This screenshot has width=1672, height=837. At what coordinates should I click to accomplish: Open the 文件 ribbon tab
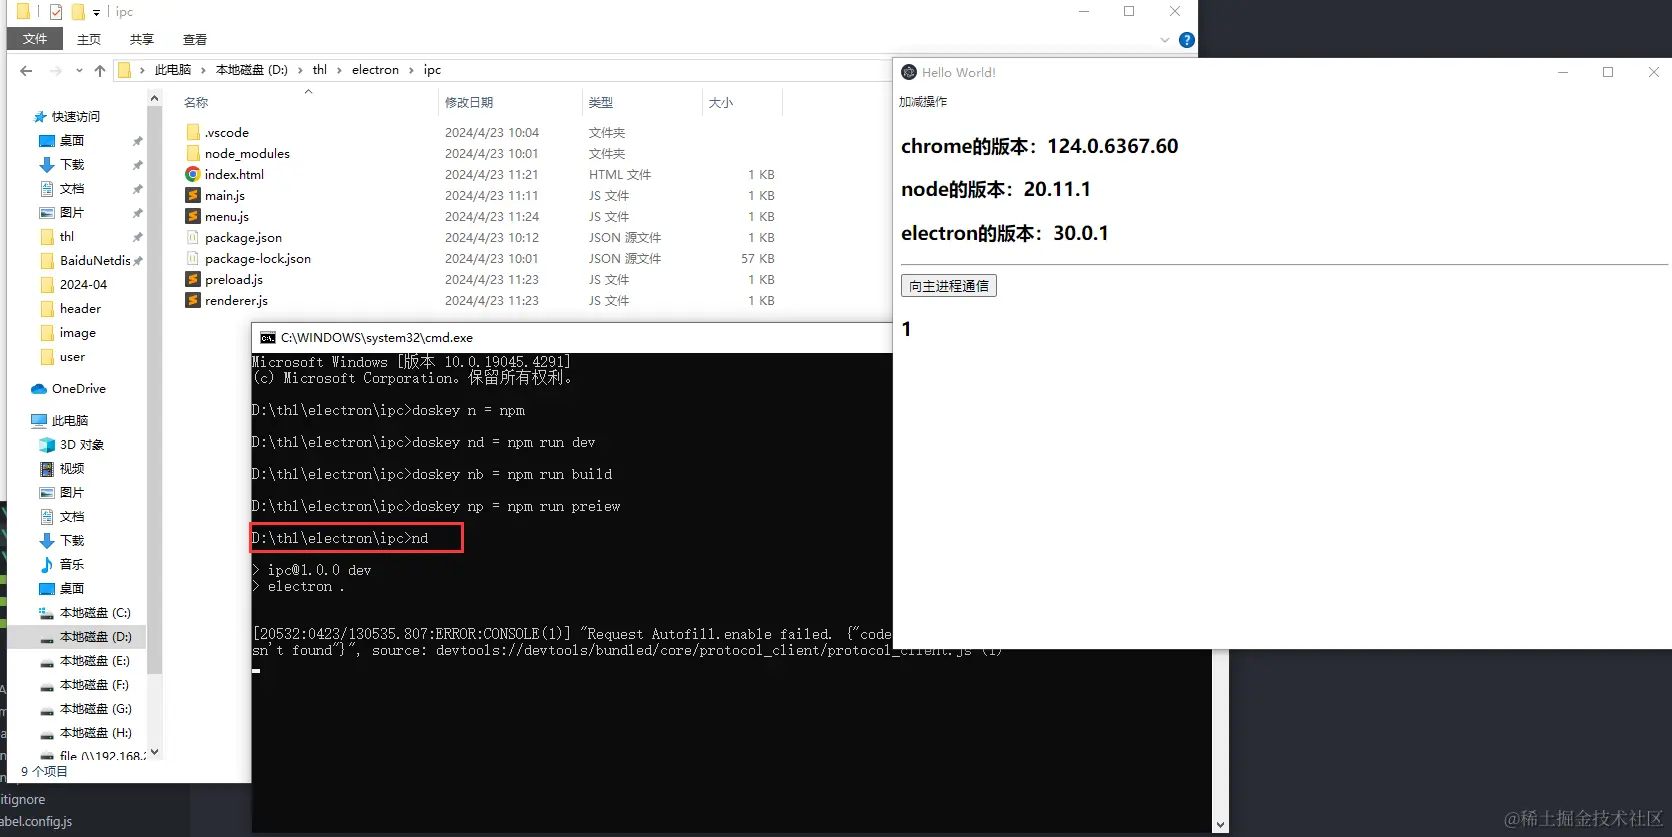click(x=35, y=39)
